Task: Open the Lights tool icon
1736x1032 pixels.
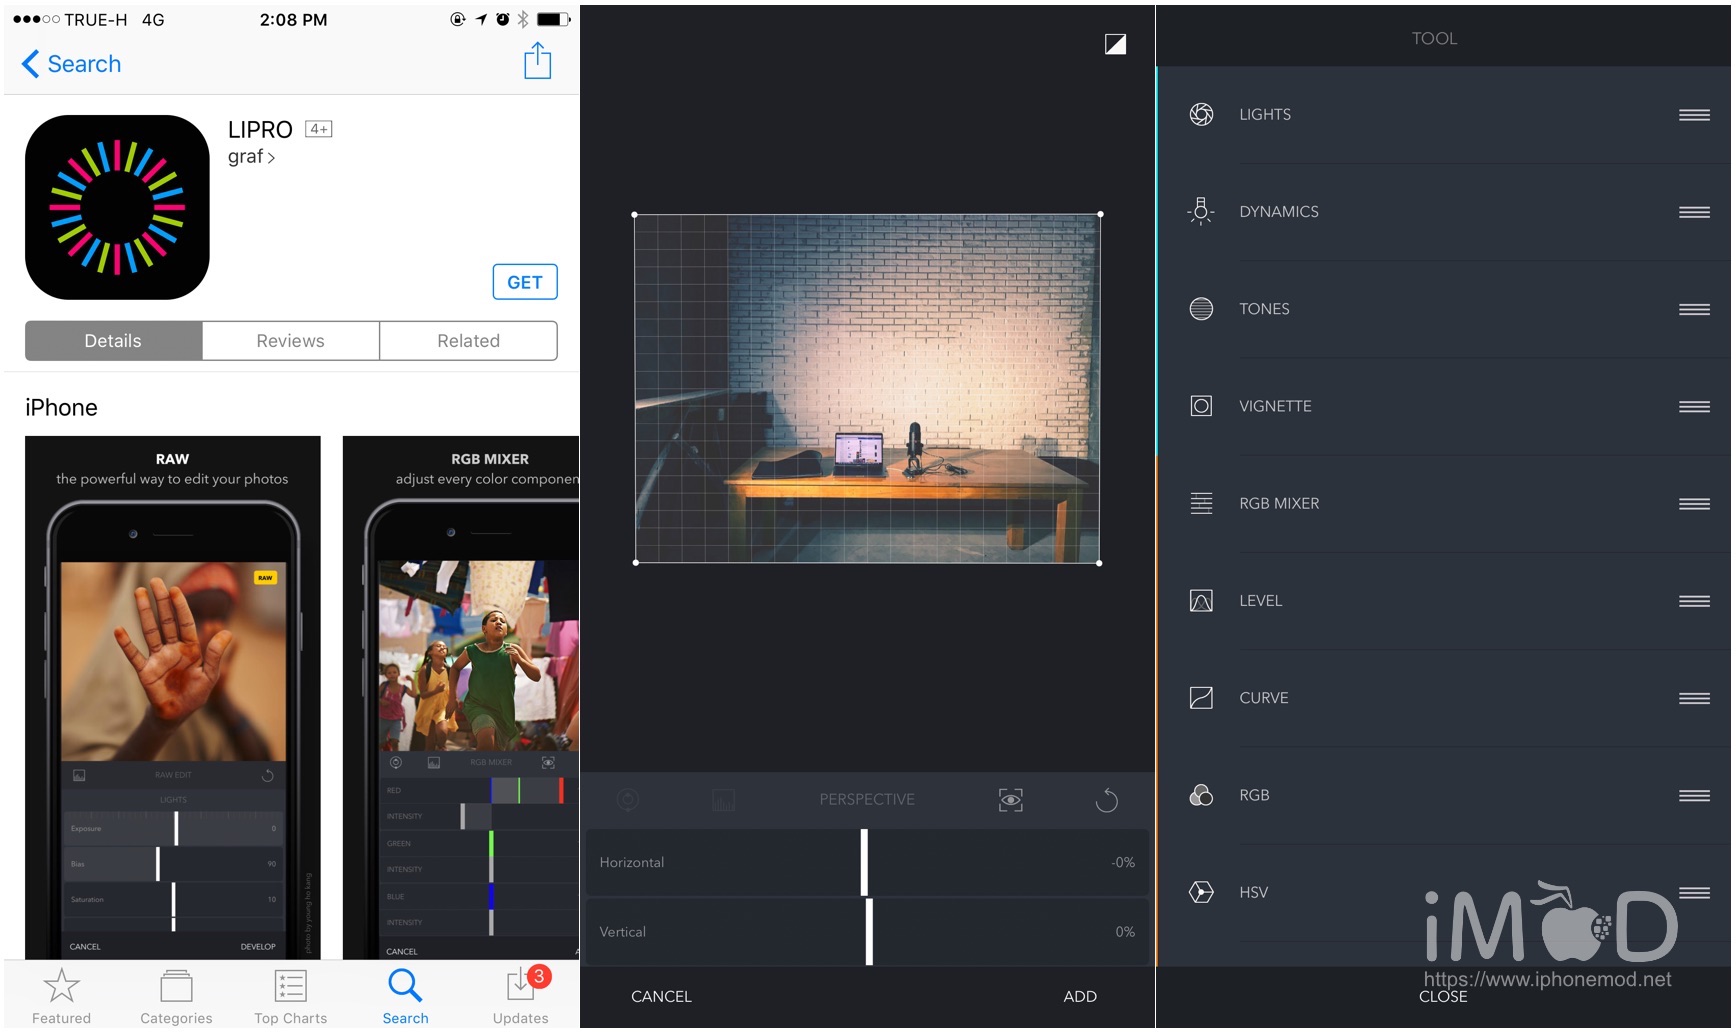Action: [1201, 114]
